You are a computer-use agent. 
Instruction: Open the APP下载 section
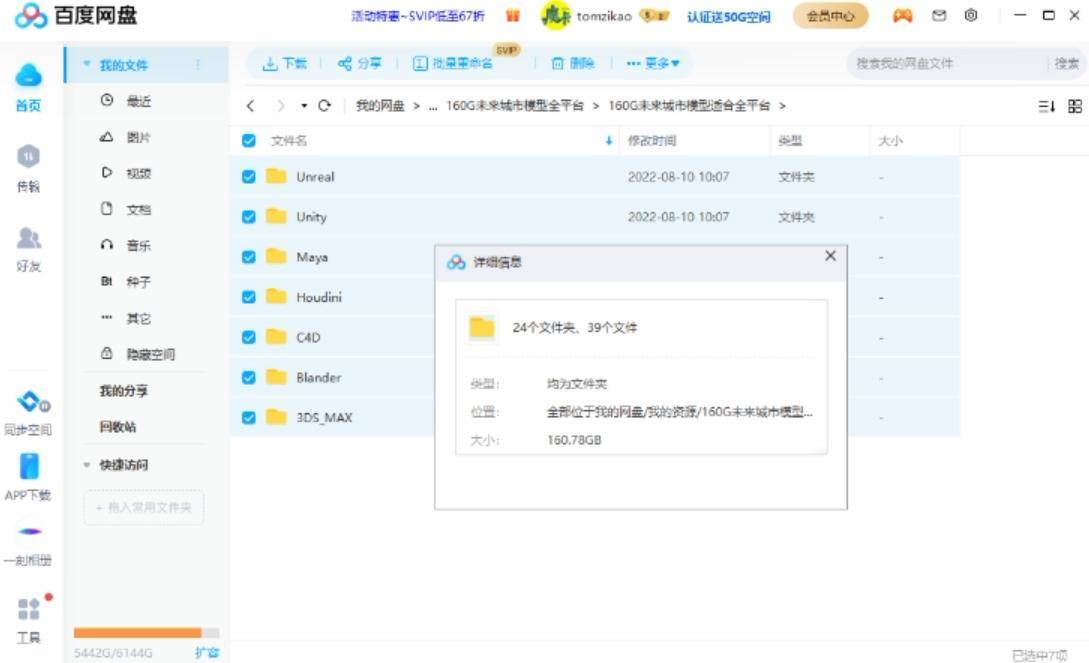(28, 478)
